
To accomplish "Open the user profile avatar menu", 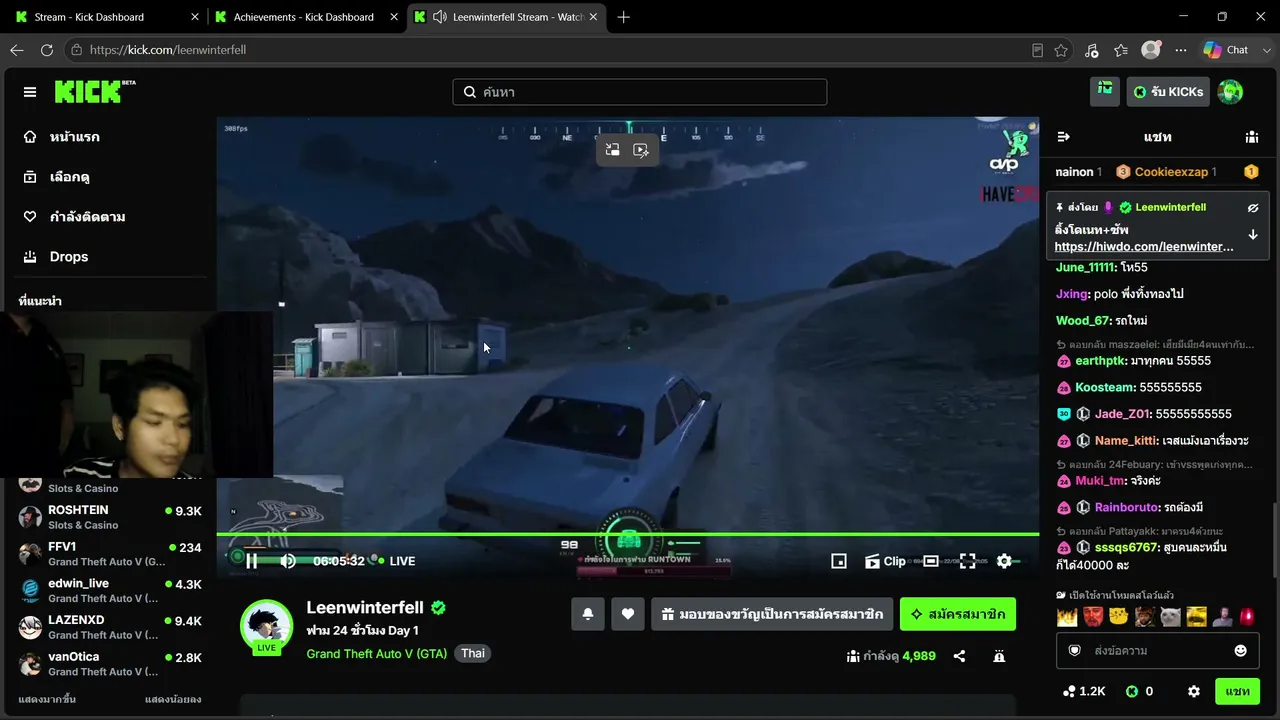I will 1230,92.
